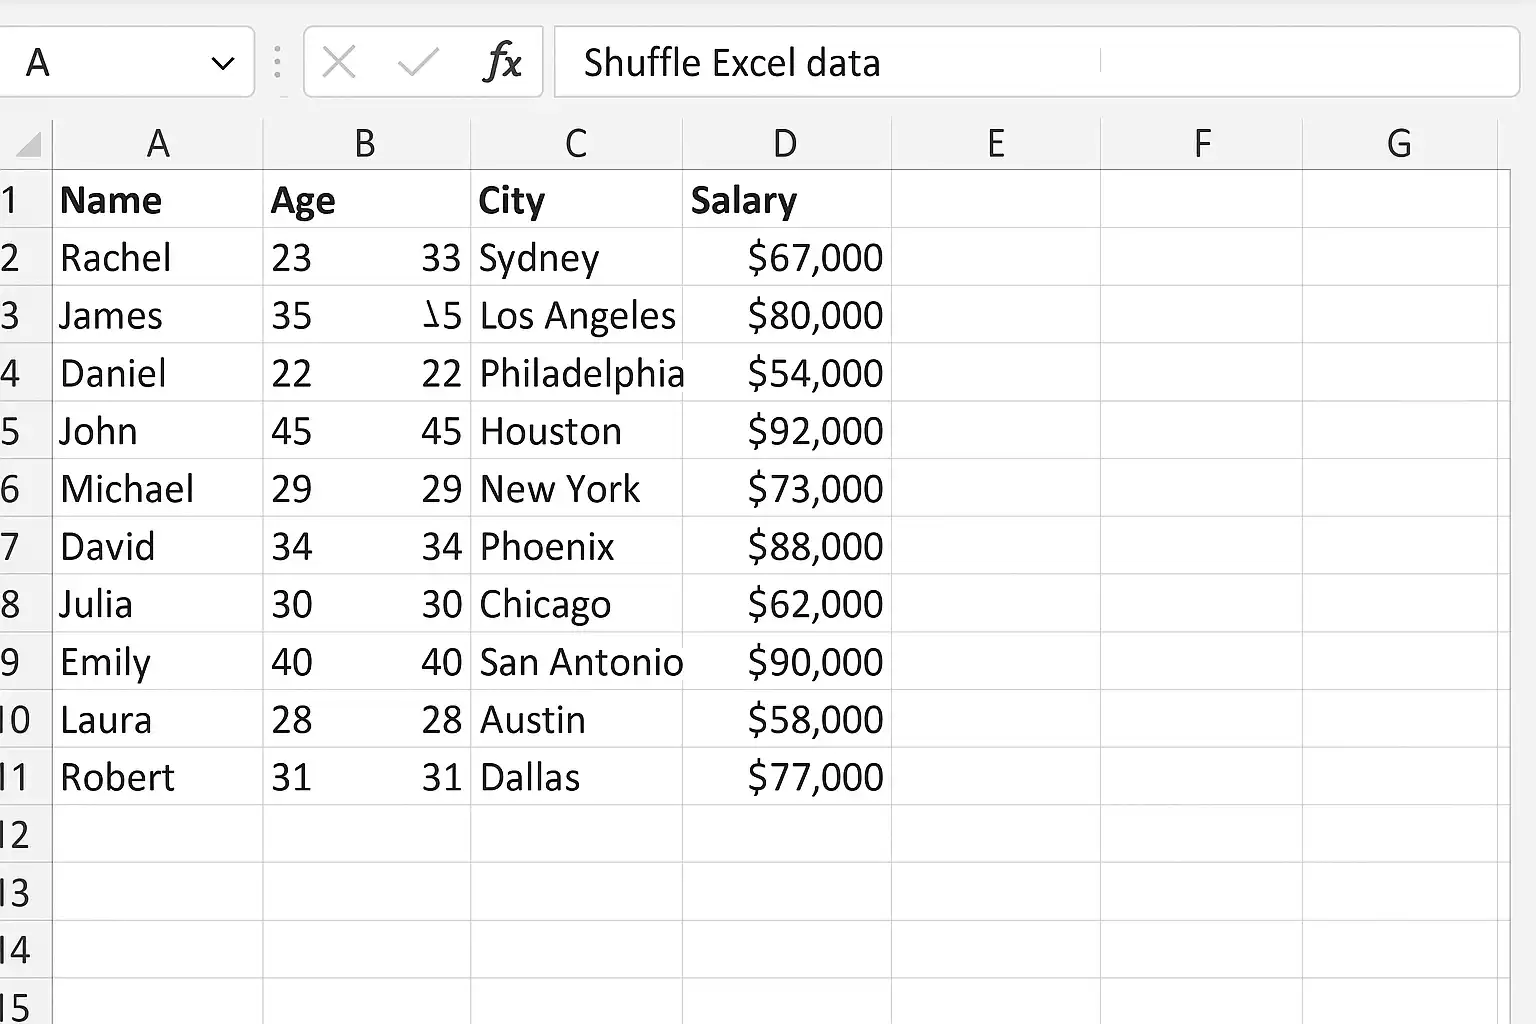Click the Cancel (X) formula icon
Screen dimensions: 1536x1024
339,63
